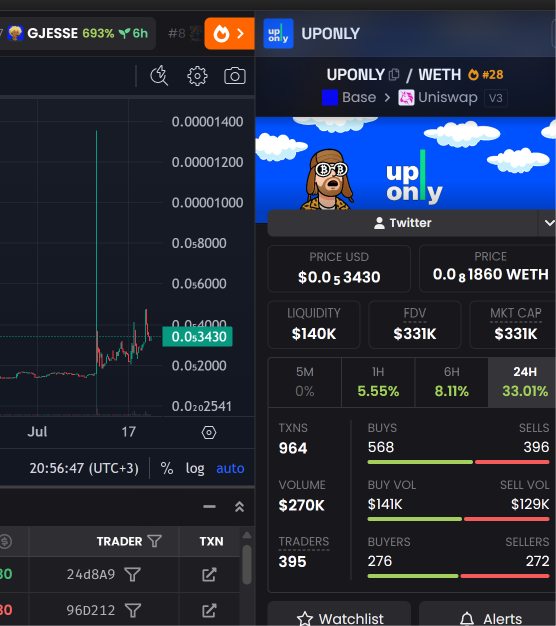Select the VOLUME $270K value
The image size is (556, 626).
[301, 505]
